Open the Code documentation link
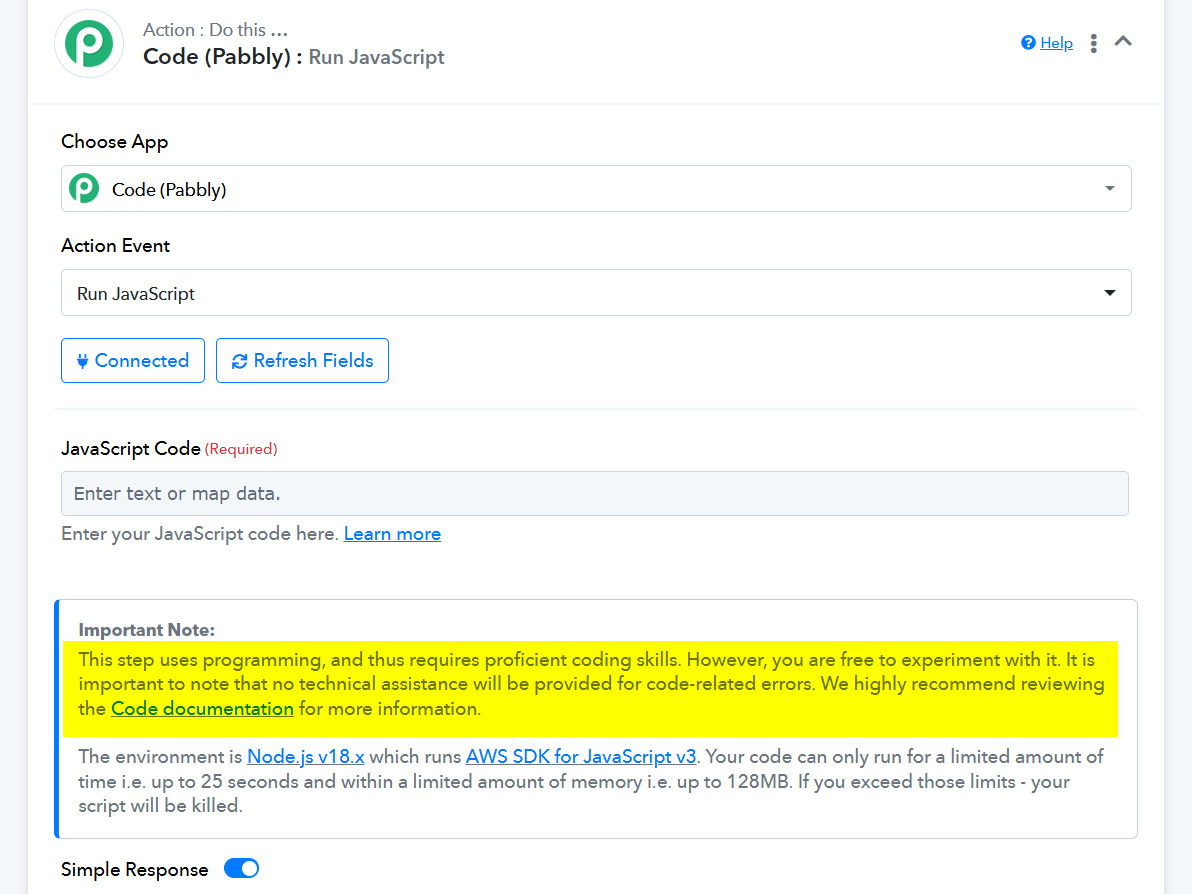 point(202,709)
